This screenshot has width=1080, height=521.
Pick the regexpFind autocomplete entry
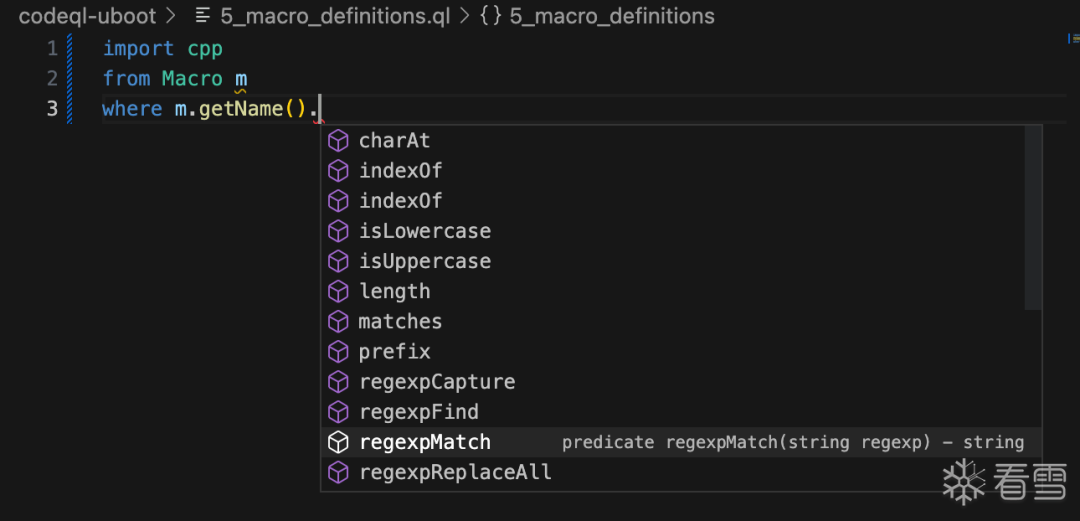[x=418, y=412]
